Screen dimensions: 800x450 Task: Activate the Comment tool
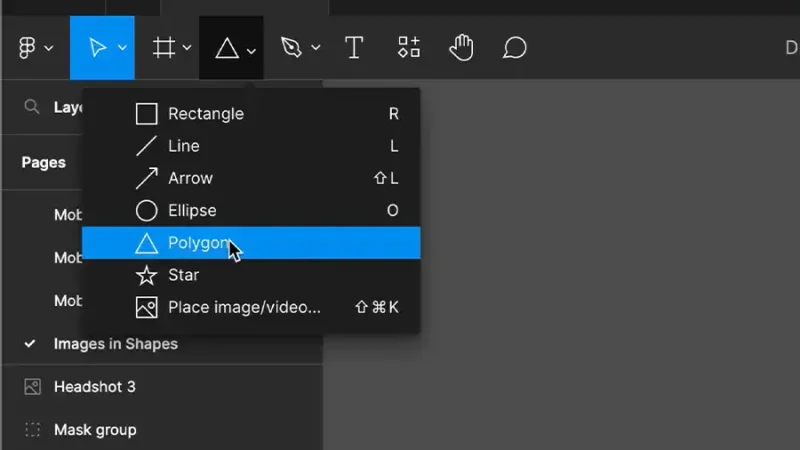514,48
